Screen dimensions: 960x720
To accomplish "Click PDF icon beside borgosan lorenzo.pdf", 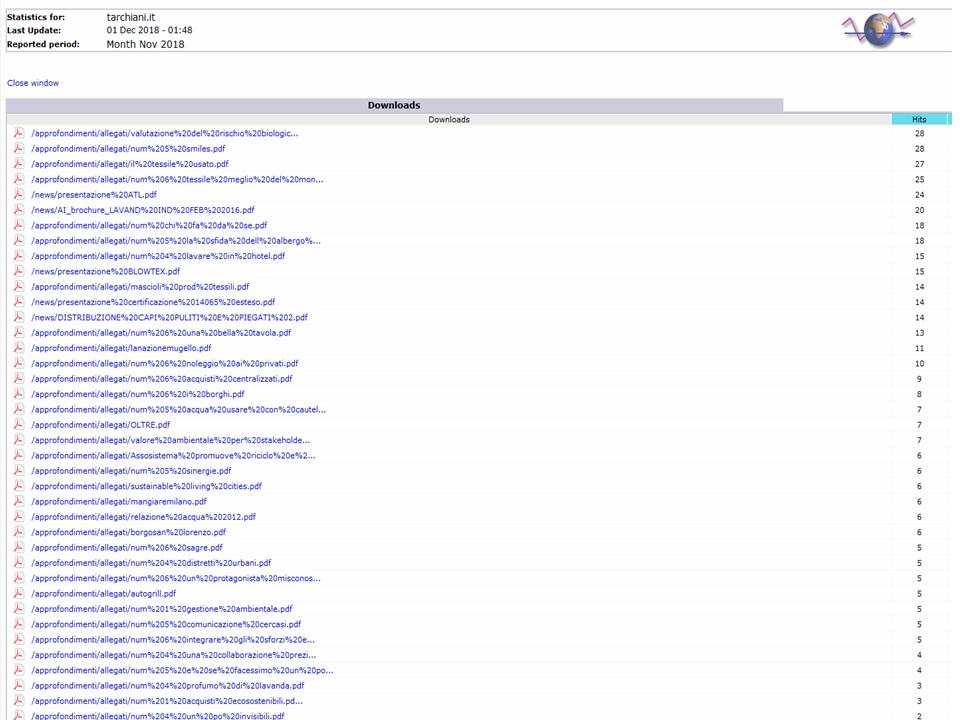I will [18, 532].
